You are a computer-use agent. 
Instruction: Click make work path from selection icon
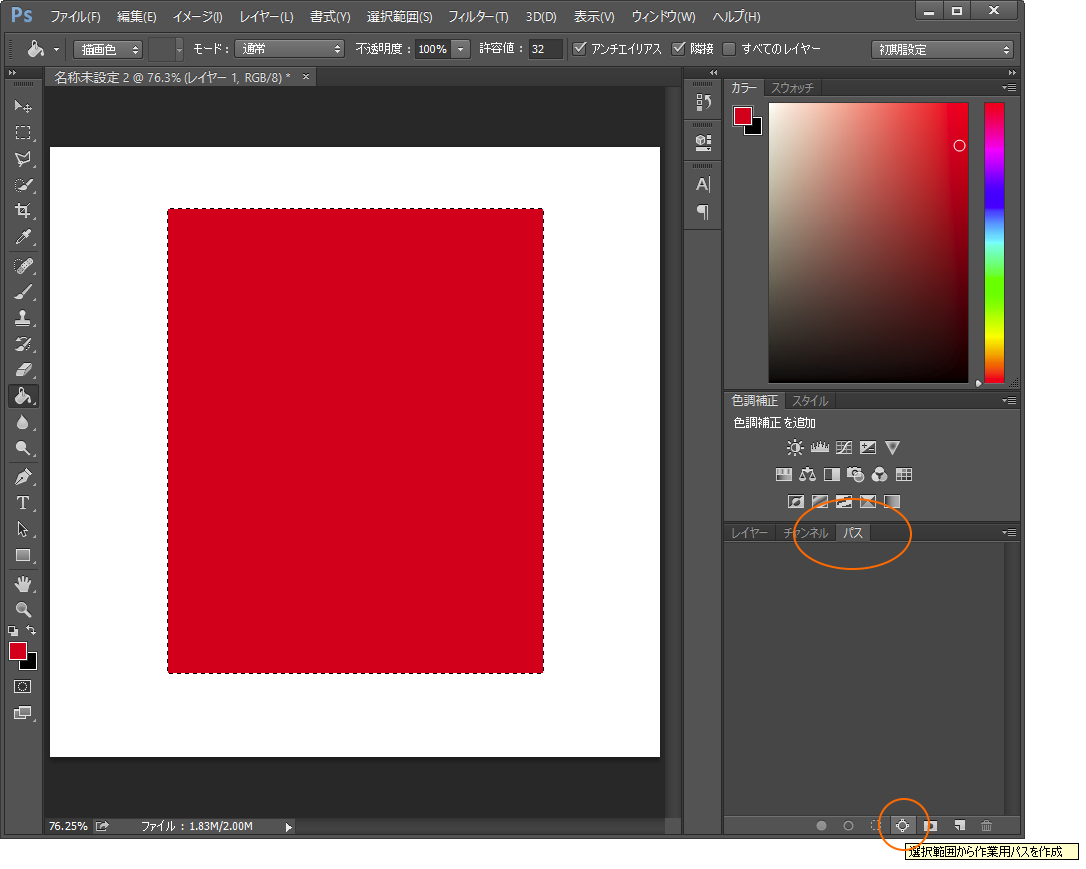[x=902, y=825]
